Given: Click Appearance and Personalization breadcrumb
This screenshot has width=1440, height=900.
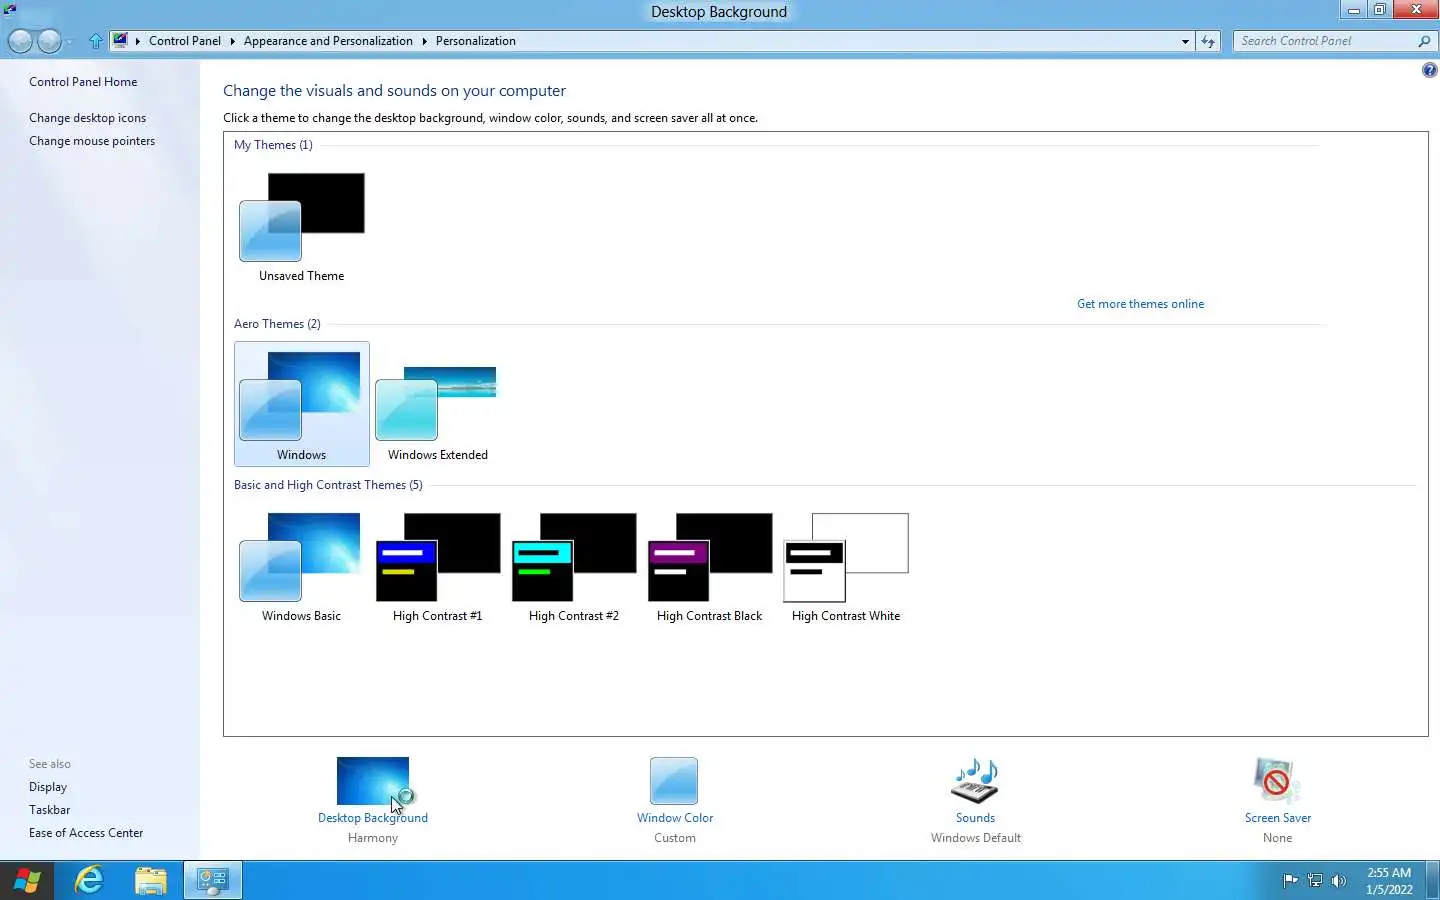Looking at the screenshot, I should [x=328, y=41].
